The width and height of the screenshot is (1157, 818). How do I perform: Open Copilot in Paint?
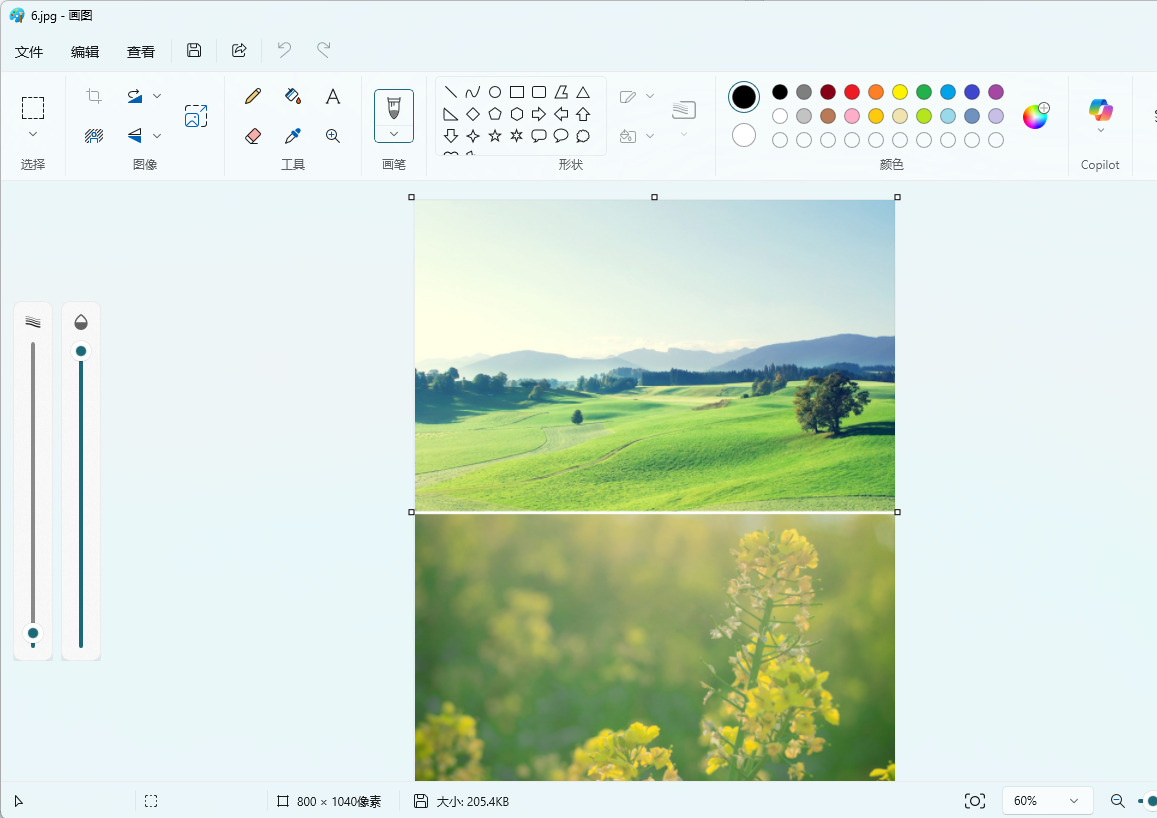coord(1100,110)
